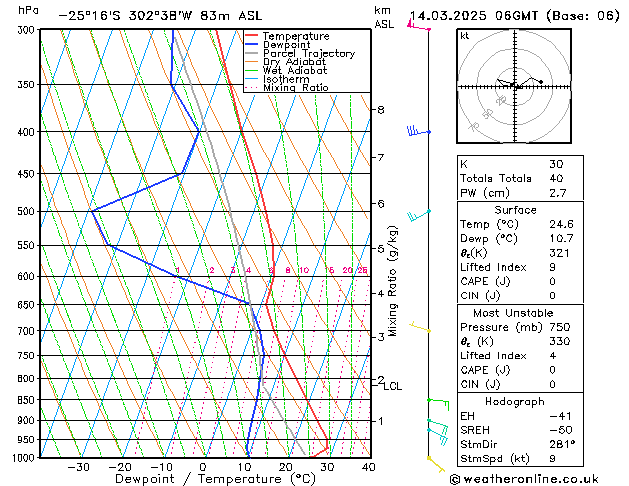Click the 'kt' label in hodograph

465,36
